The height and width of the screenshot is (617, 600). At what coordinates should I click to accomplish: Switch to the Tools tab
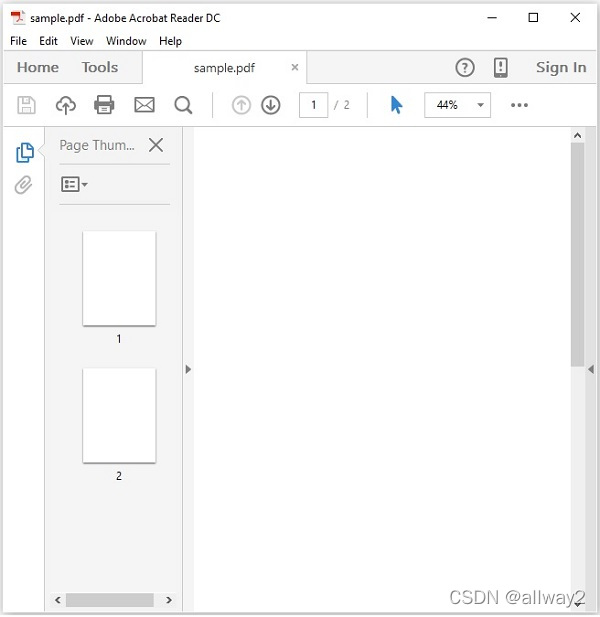point(100,67)
